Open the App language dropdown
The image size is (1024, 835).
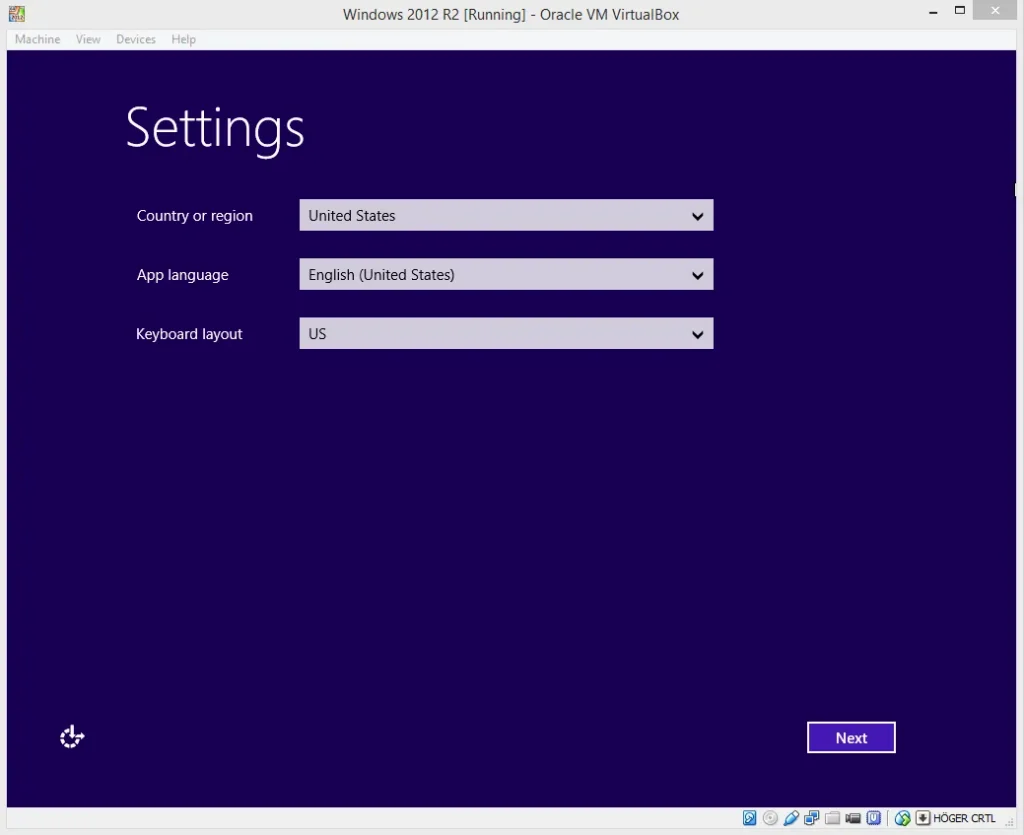(506, 274)
